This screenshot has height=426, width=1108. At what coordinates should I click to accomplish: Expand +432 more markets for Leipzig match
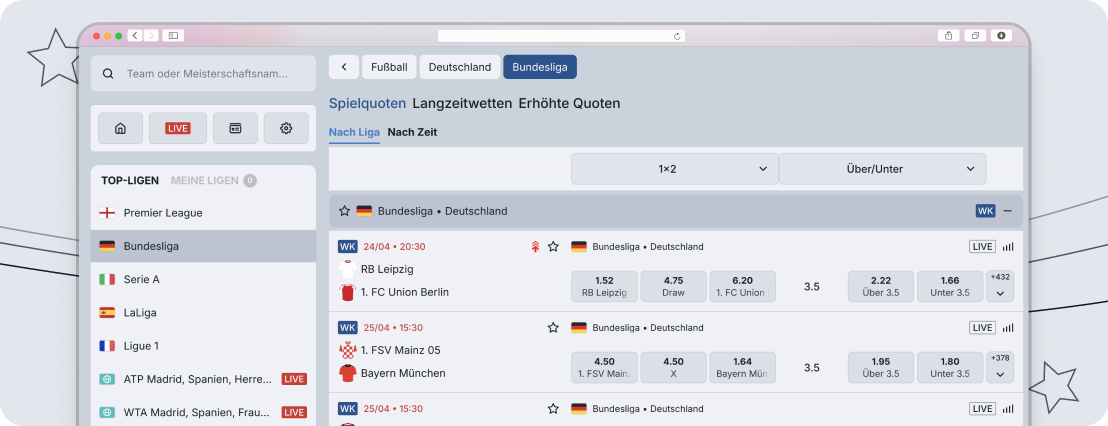point(1000,286)
